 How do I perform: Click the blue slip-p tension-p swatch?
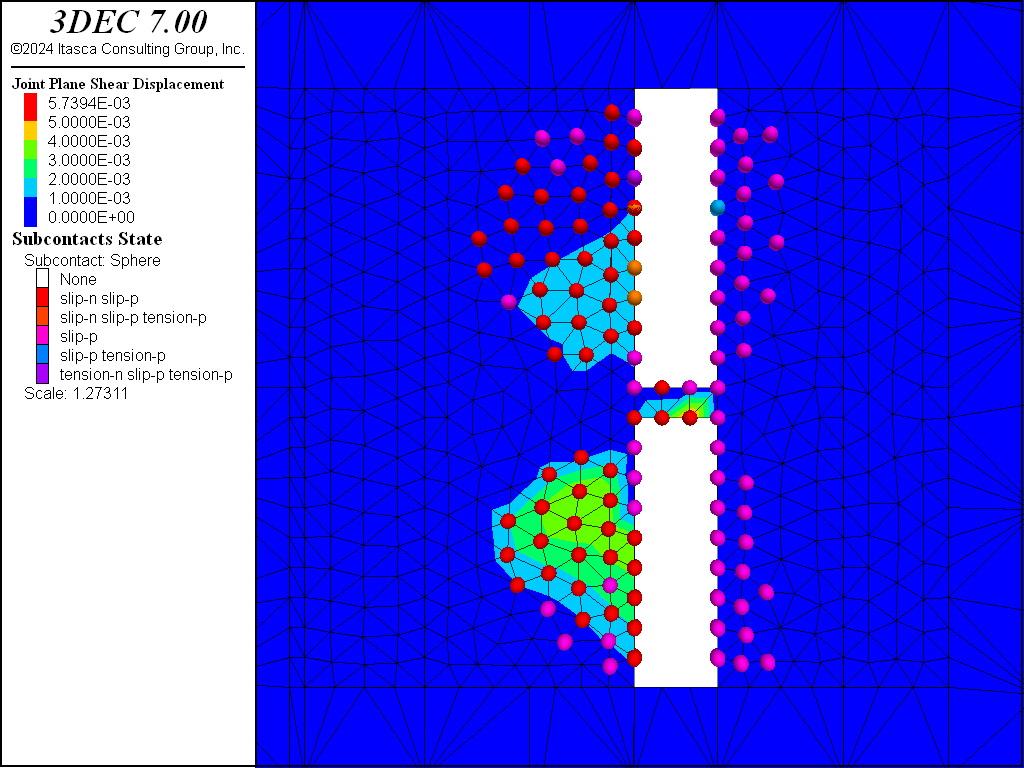point(42,355)
